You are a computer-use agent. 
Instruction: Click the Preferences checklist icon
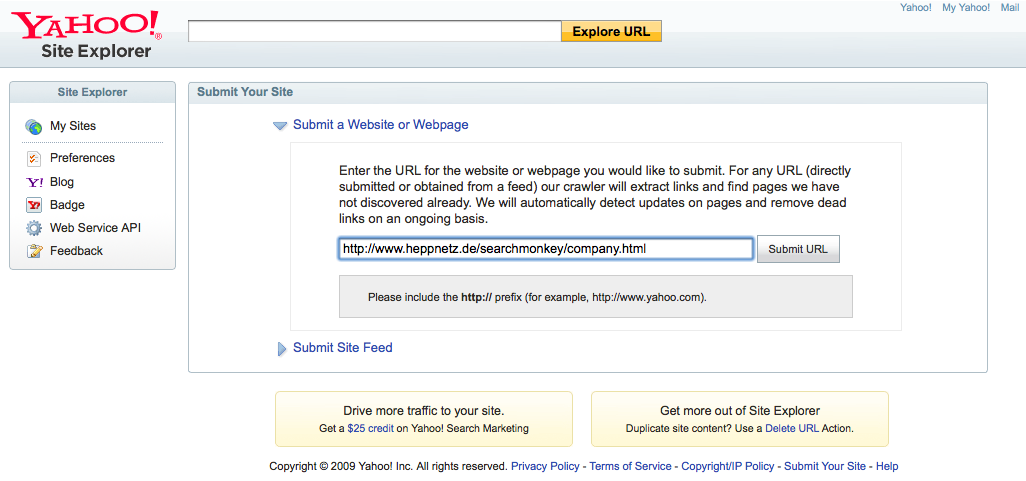(x=34, y=158)
